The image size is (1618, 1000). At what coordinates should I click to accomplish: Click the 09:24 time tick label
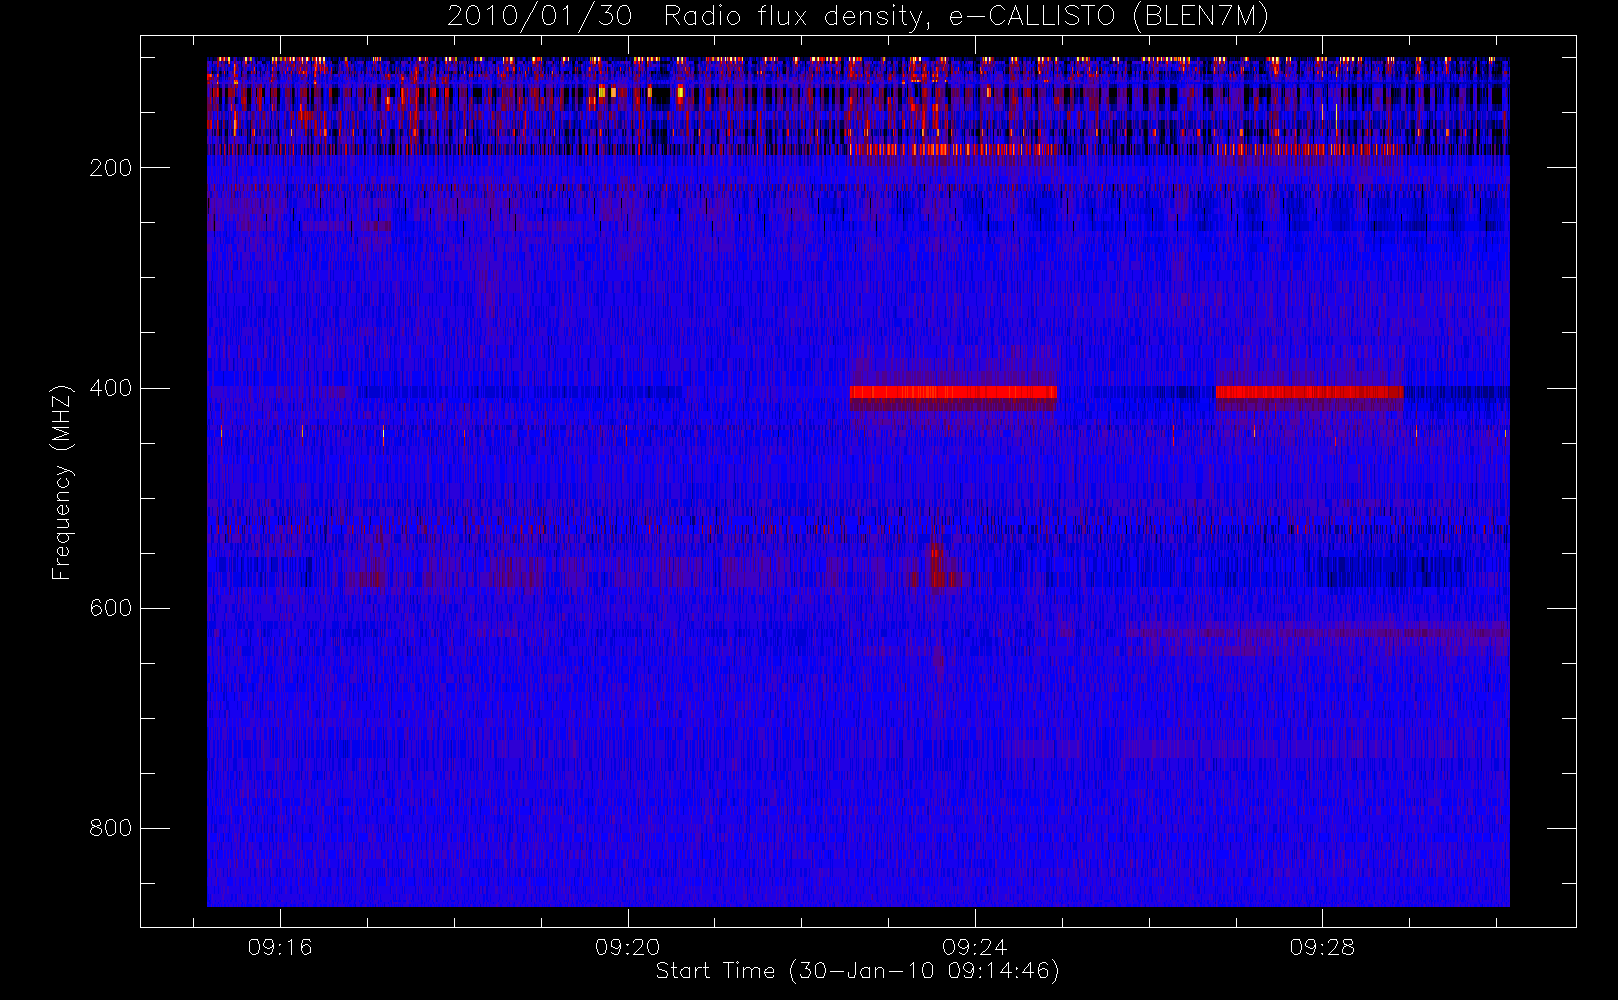pos(975,947)
